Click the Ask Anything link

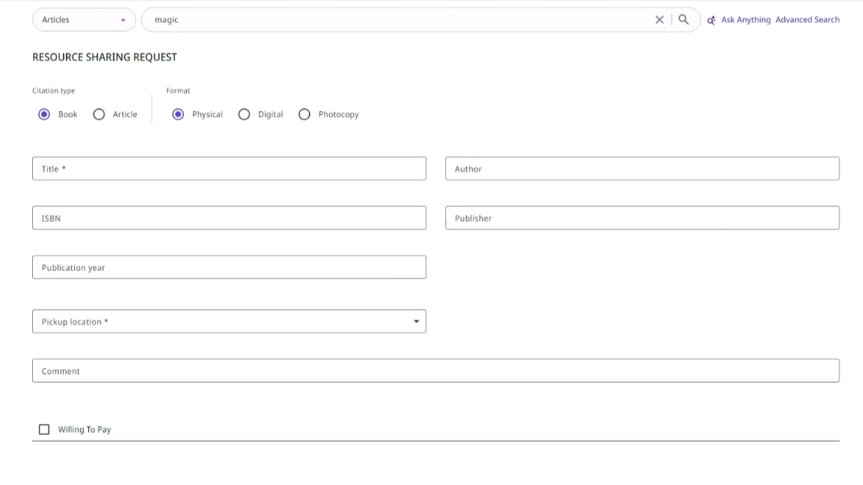[x=746, y=20]
